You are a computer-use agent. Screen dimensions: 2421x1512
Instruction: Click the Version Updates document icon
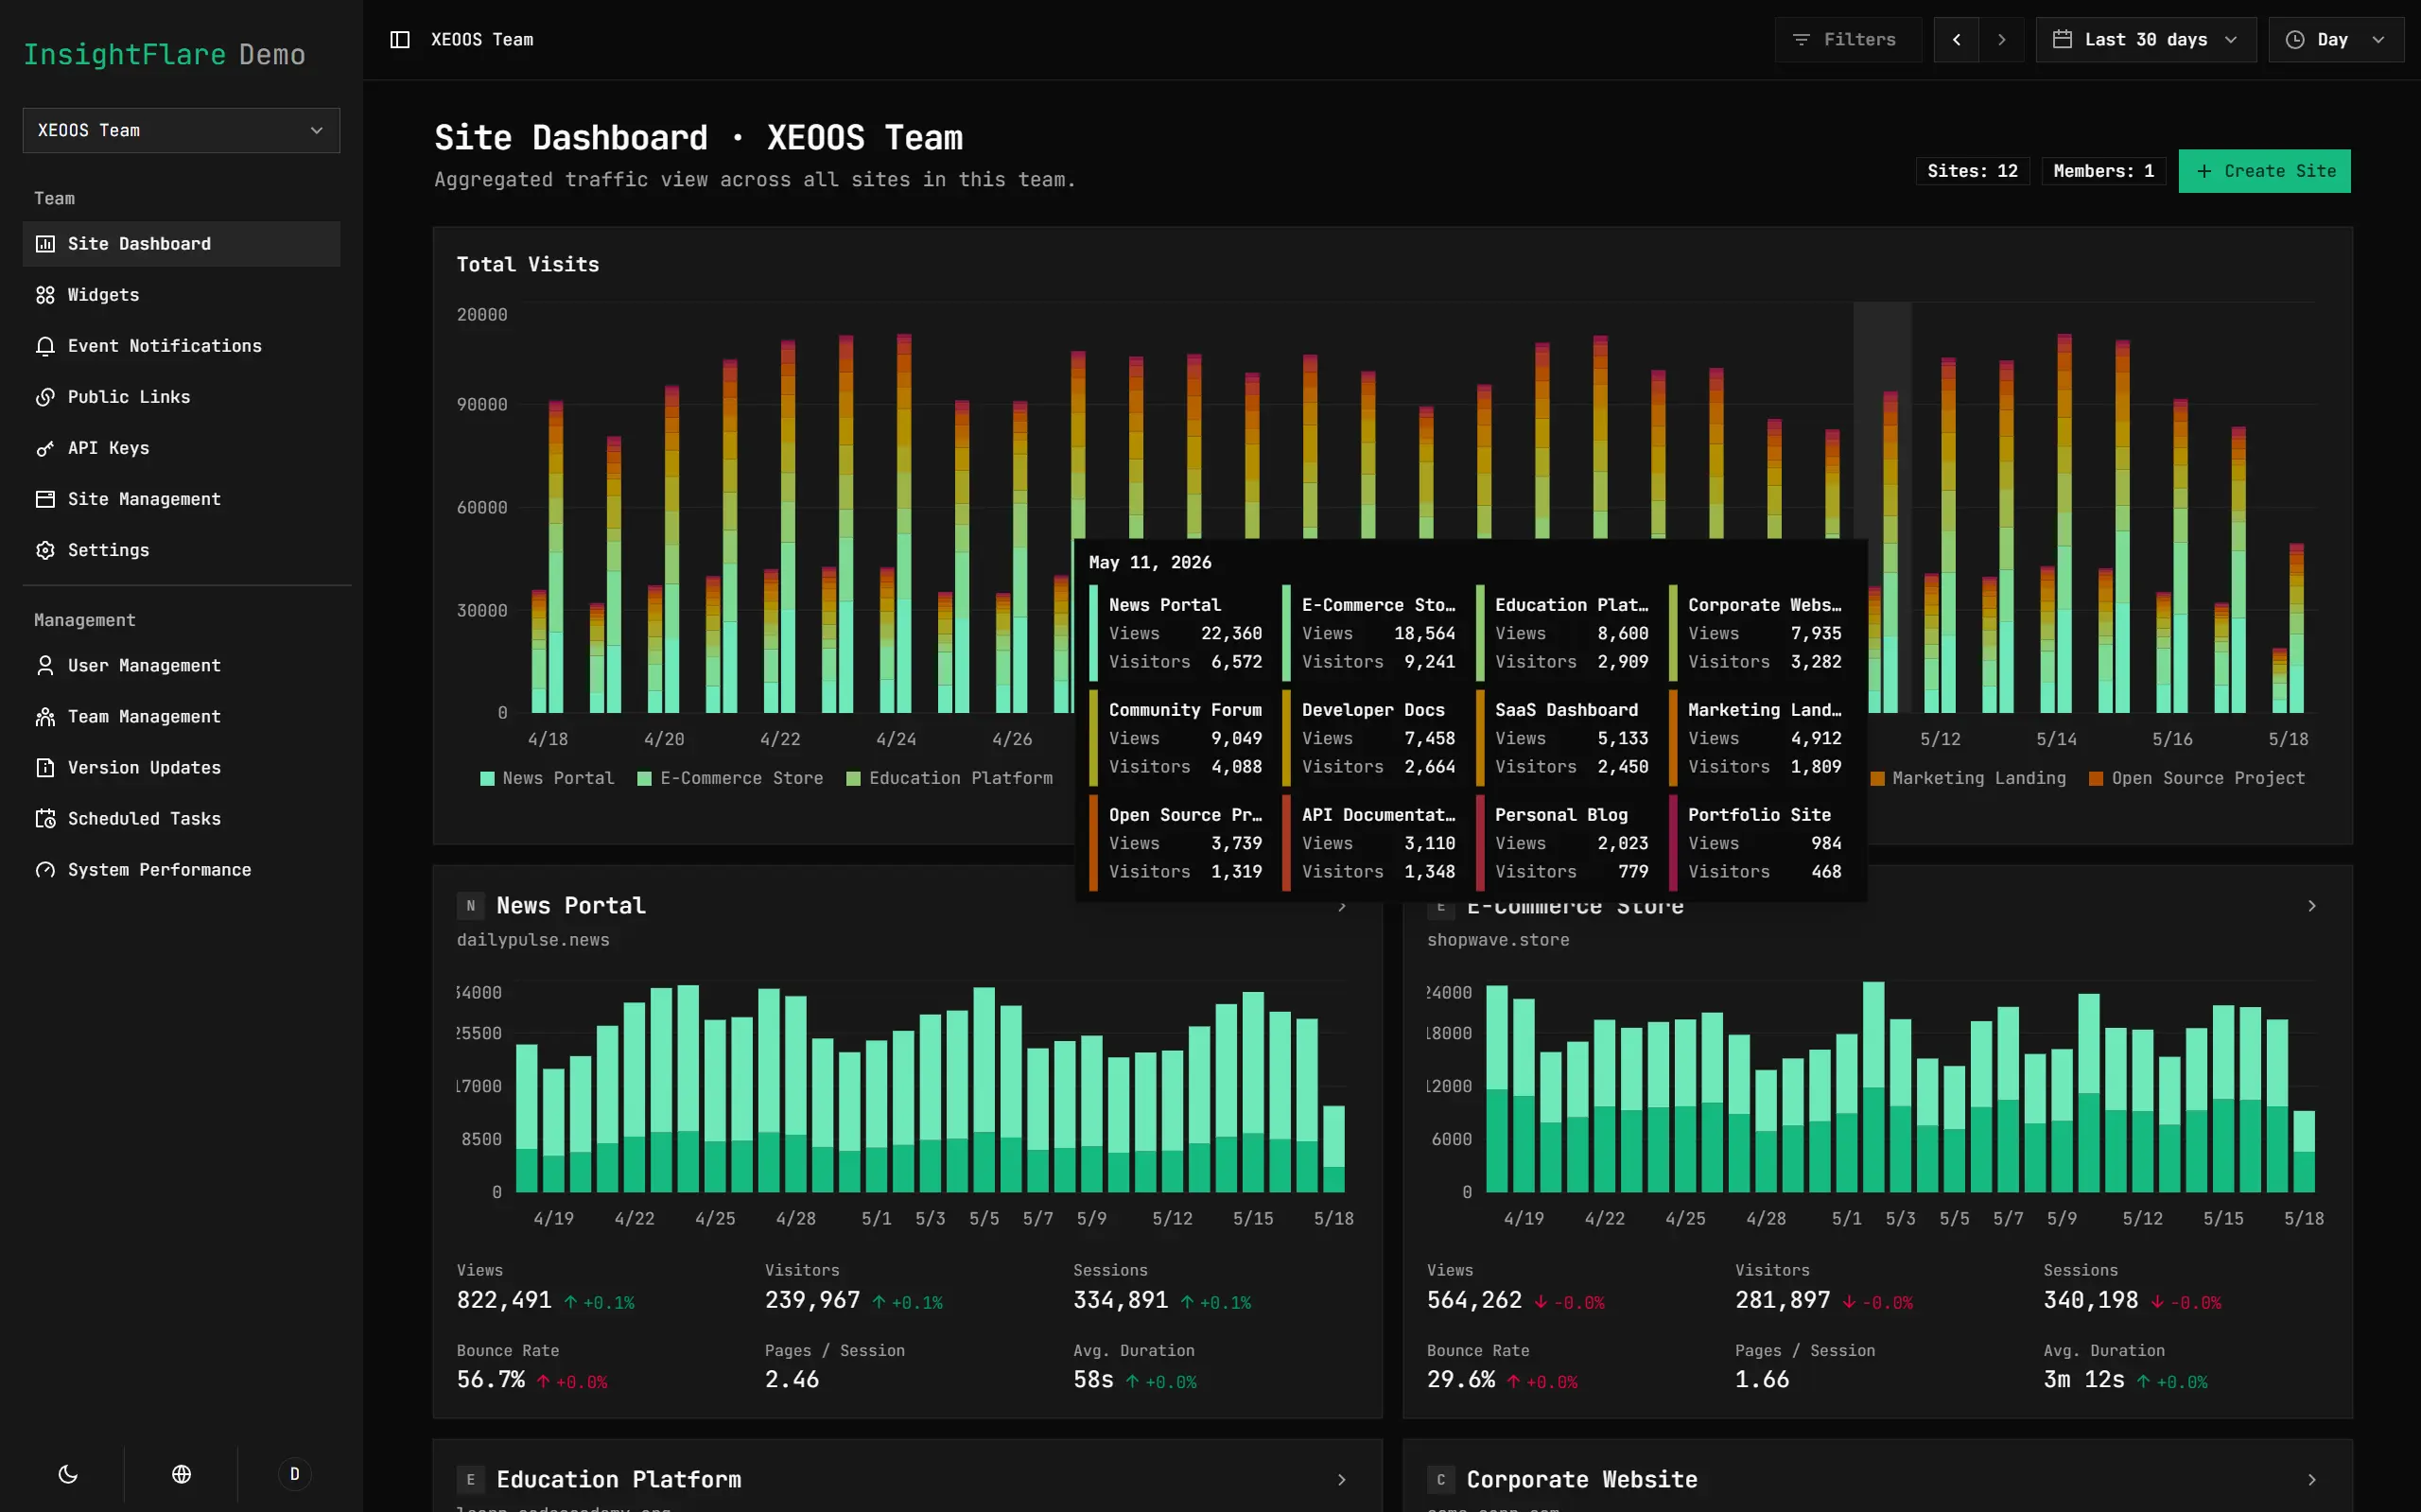pos(45,768)
